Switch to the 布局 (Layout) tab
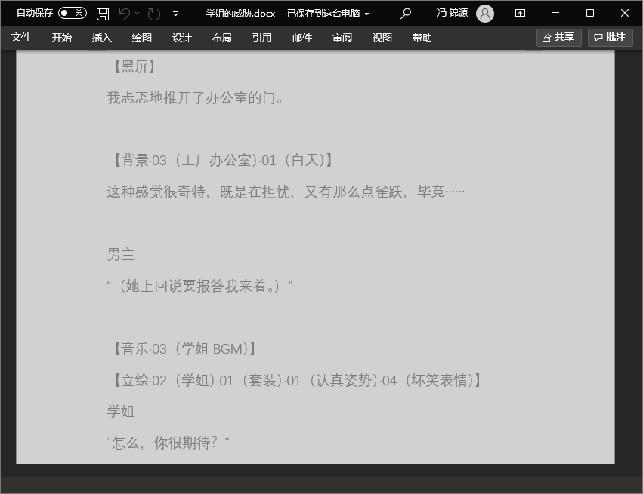643x494 pixels. tap(222, 38)
